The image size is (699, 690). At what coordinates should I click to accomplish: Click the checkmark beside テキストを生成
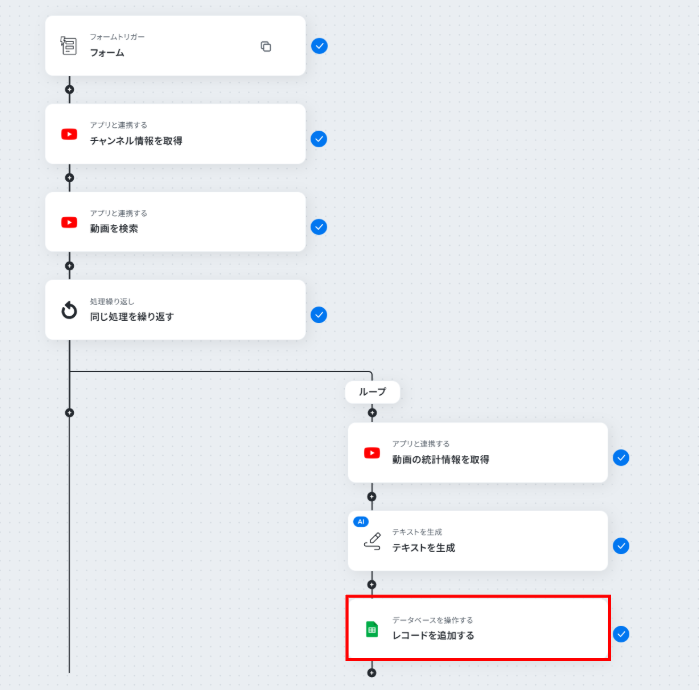pos(621,546)
